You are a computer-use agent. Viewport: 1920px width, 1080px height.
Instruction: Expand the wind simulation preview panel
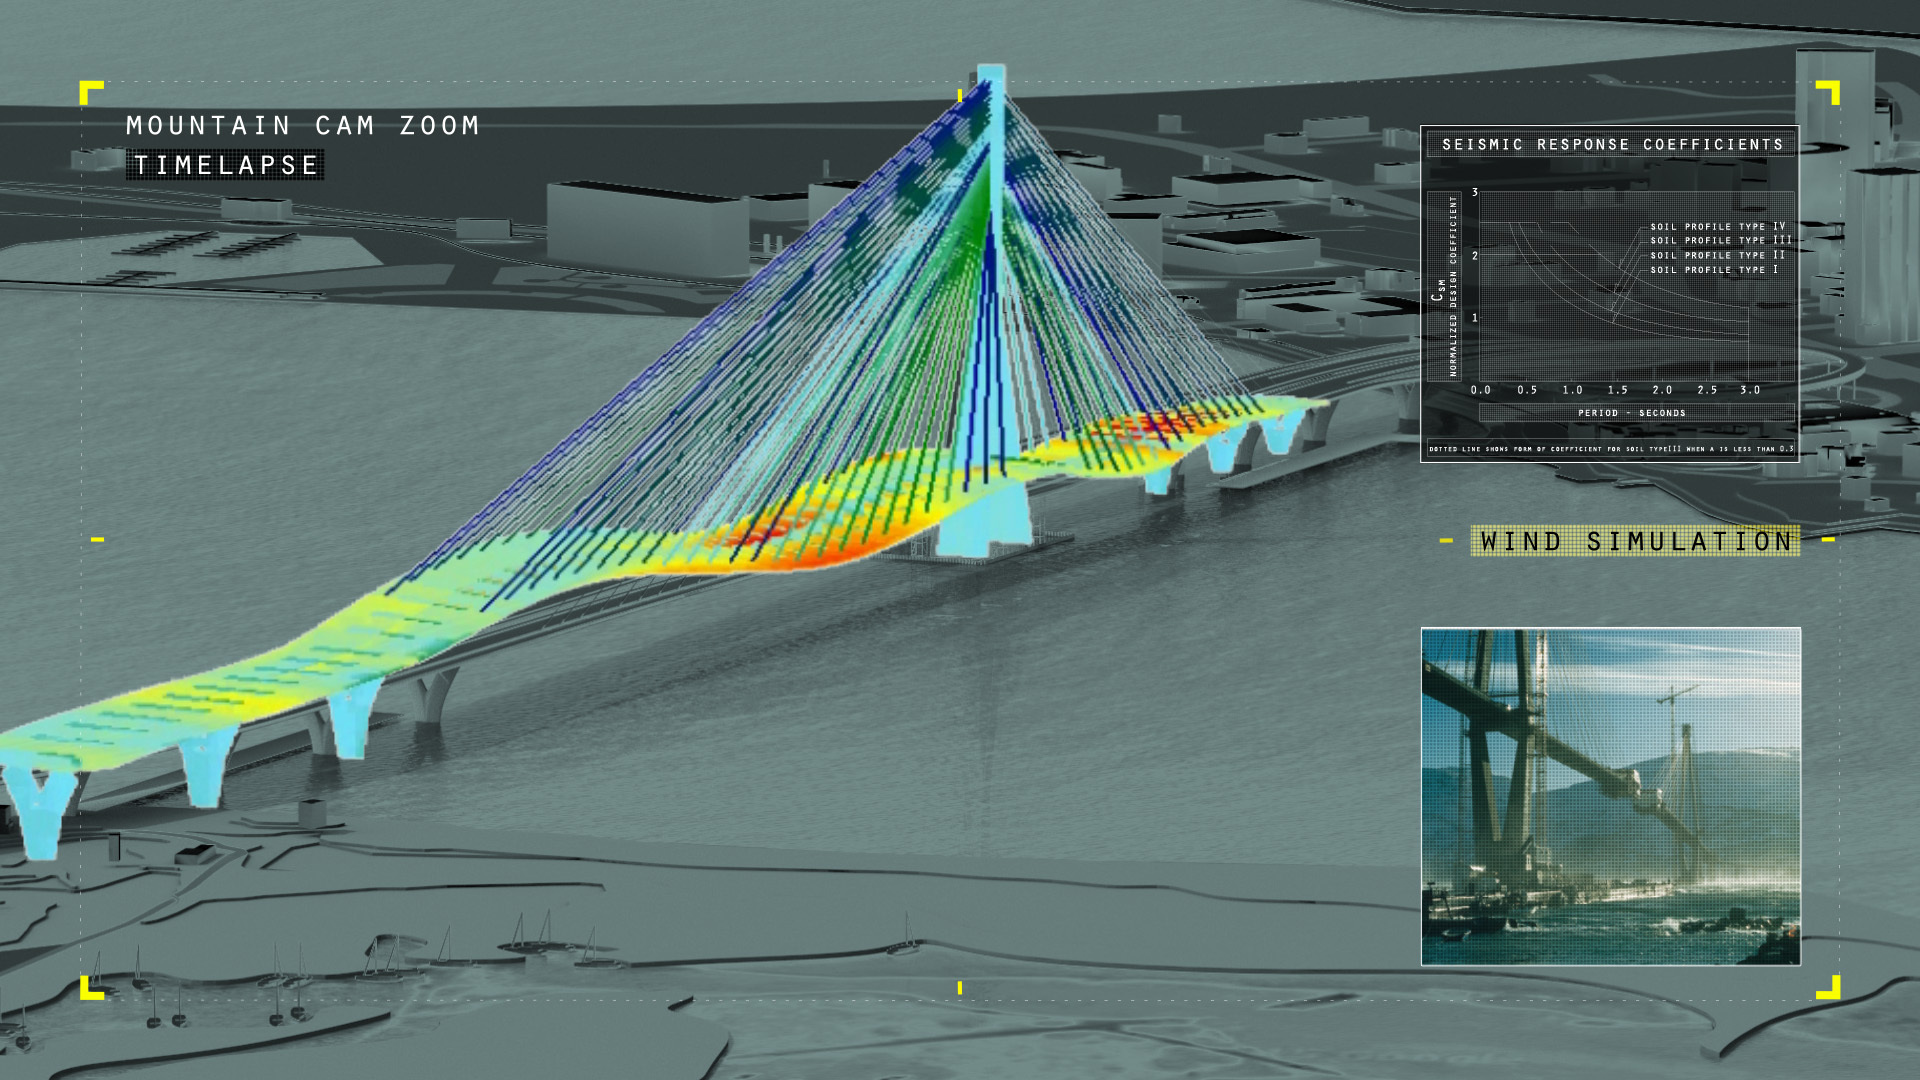(1612, 795)
